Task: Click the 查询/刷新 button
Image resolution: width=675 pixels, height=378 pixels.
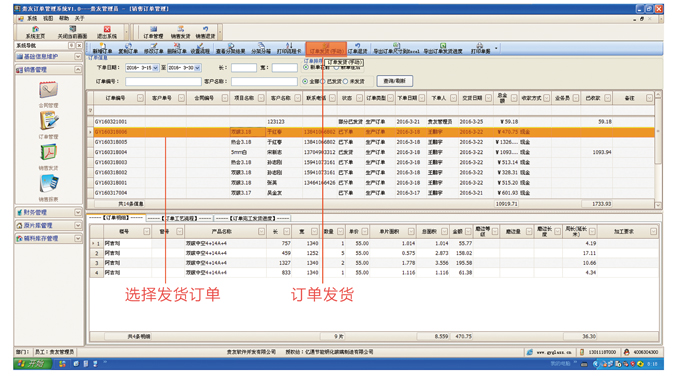Action: pyautogui.click(x=395, y=81)
